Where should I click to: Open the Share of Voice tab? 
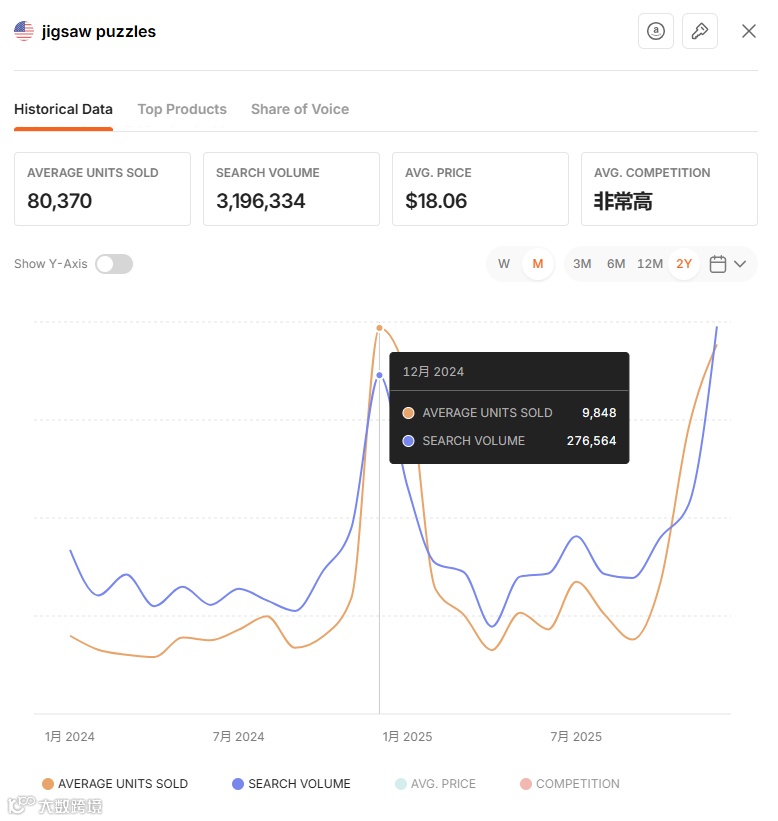[x=300, y=109]
